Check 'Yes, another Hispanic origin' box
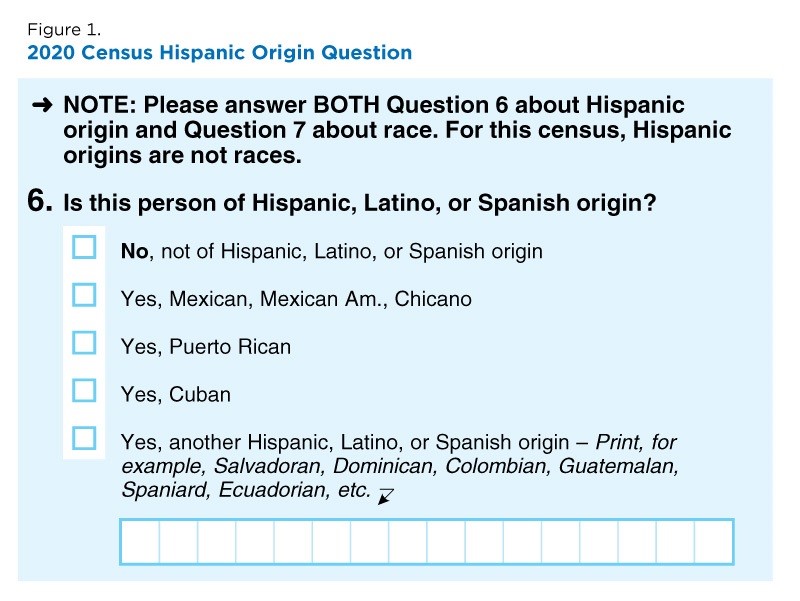Image resolution: width=800 pixels, height=601 pixels. (x=84, y=438)
